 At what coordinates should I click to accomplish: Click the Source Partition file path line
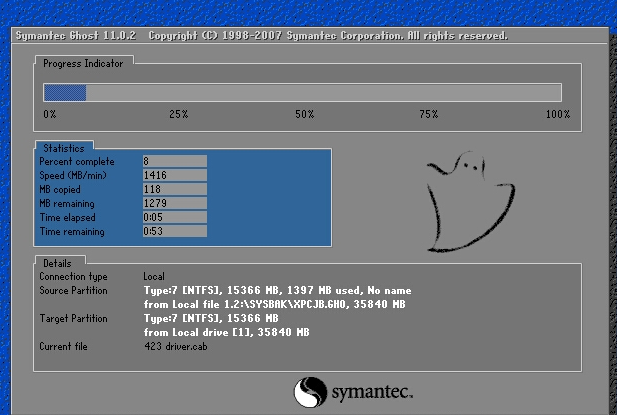(276, 303)
